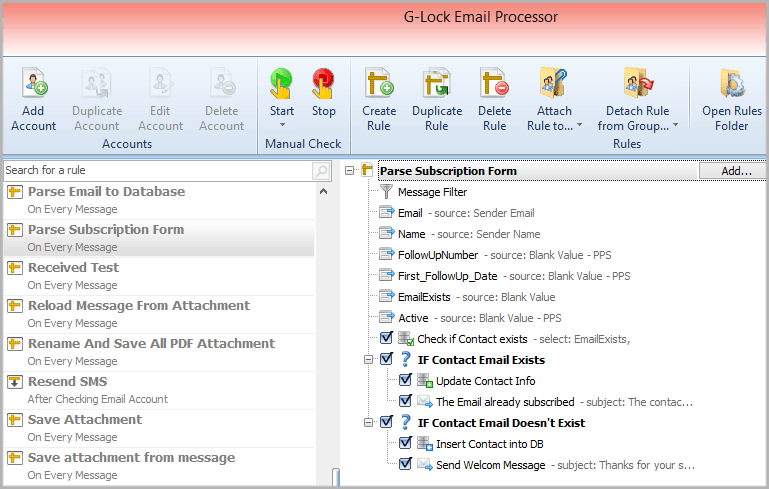Click the Duplicate Account icon

point(97,82)
